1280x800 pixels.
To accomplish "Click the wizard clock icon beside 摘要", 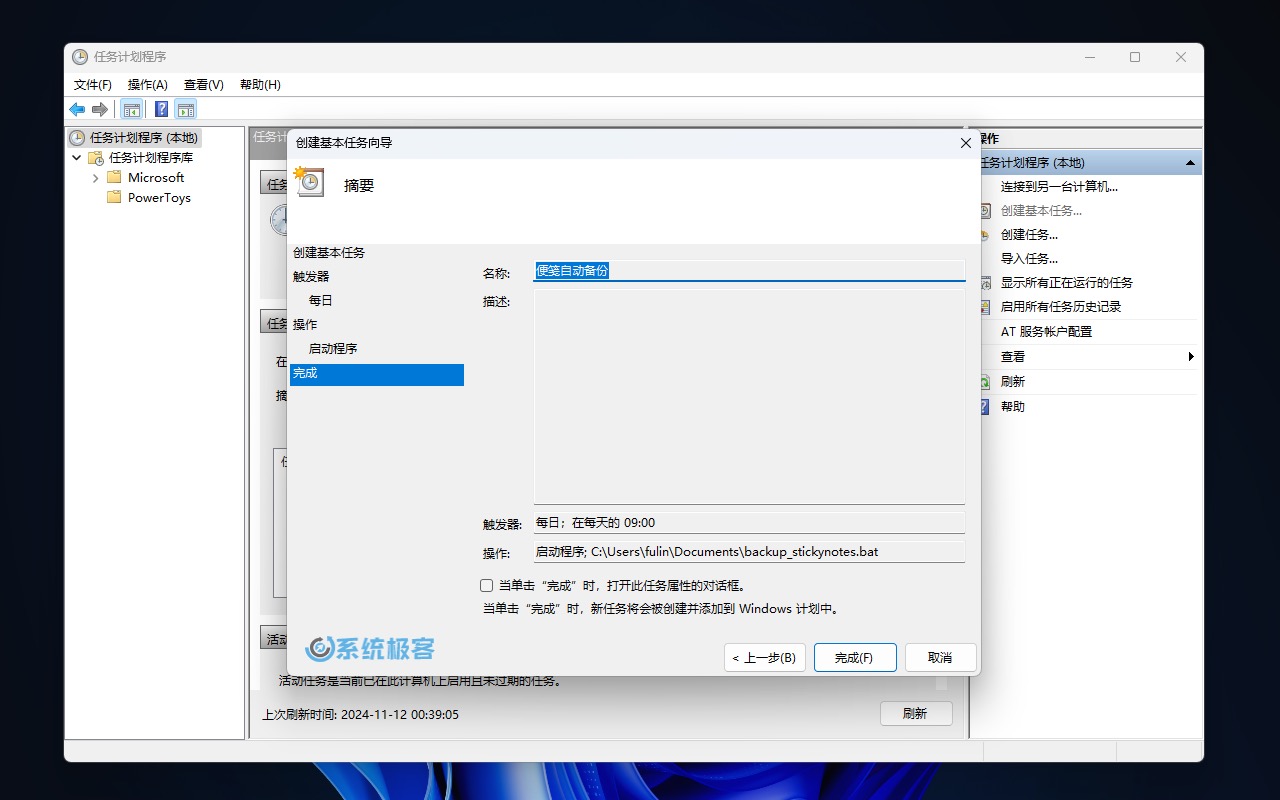I will coord(309,181).
